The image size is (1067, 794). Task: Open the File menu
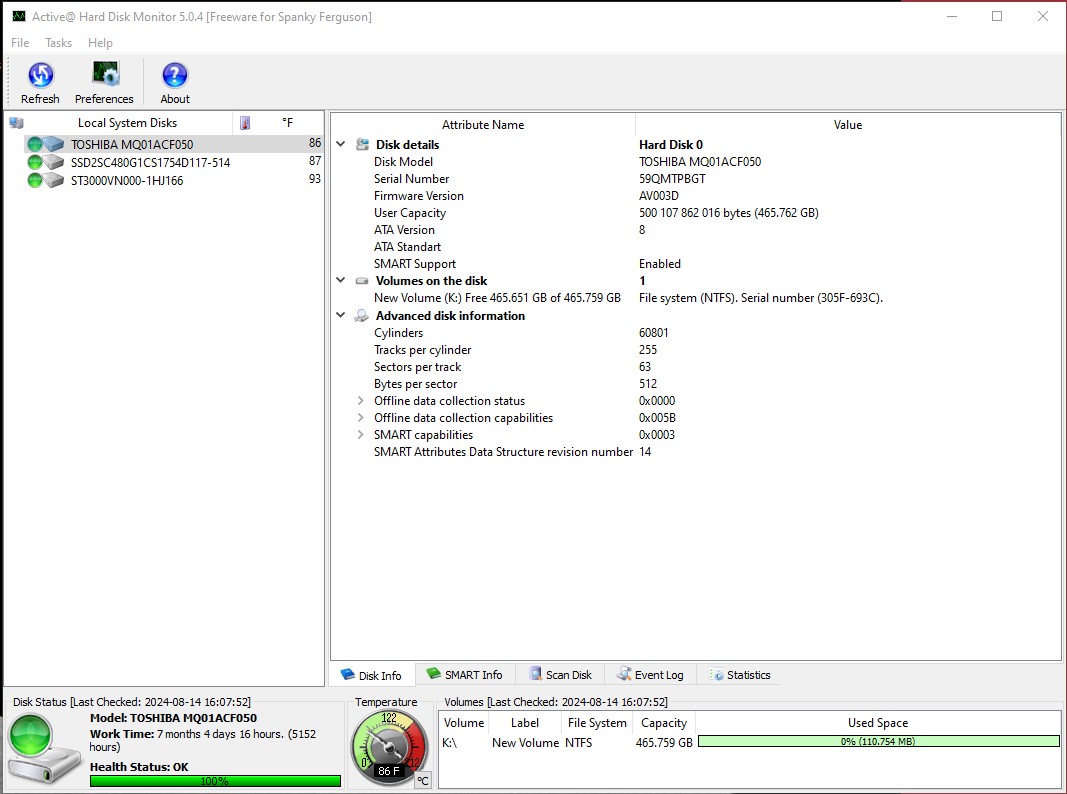[x=18, y=43]
